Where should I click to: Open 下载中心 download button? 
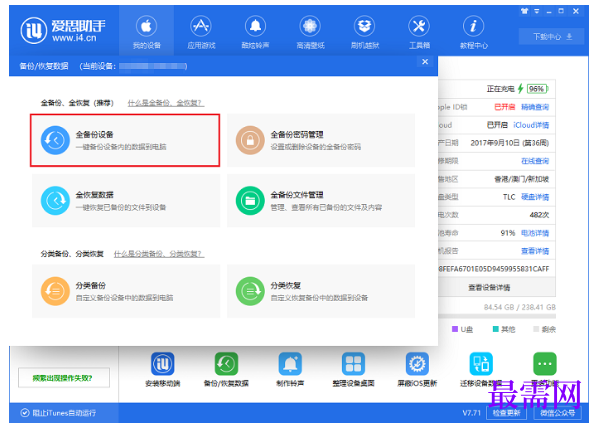coord(551,37)
